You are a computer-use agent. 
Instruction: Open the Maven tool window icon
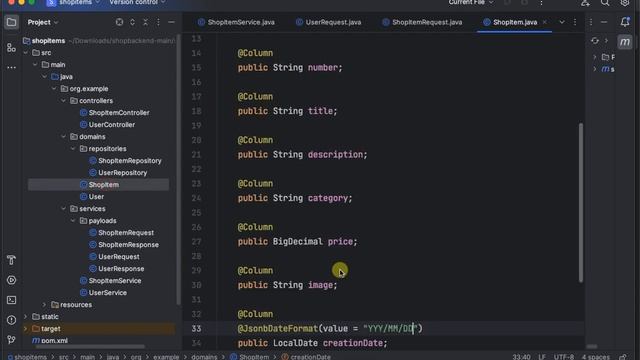pyautogui.click(x=625, y=42)
